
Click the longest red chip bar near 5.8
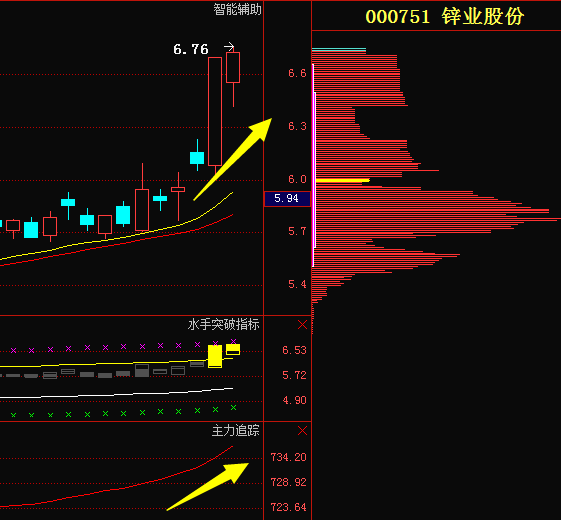(436, 218)
